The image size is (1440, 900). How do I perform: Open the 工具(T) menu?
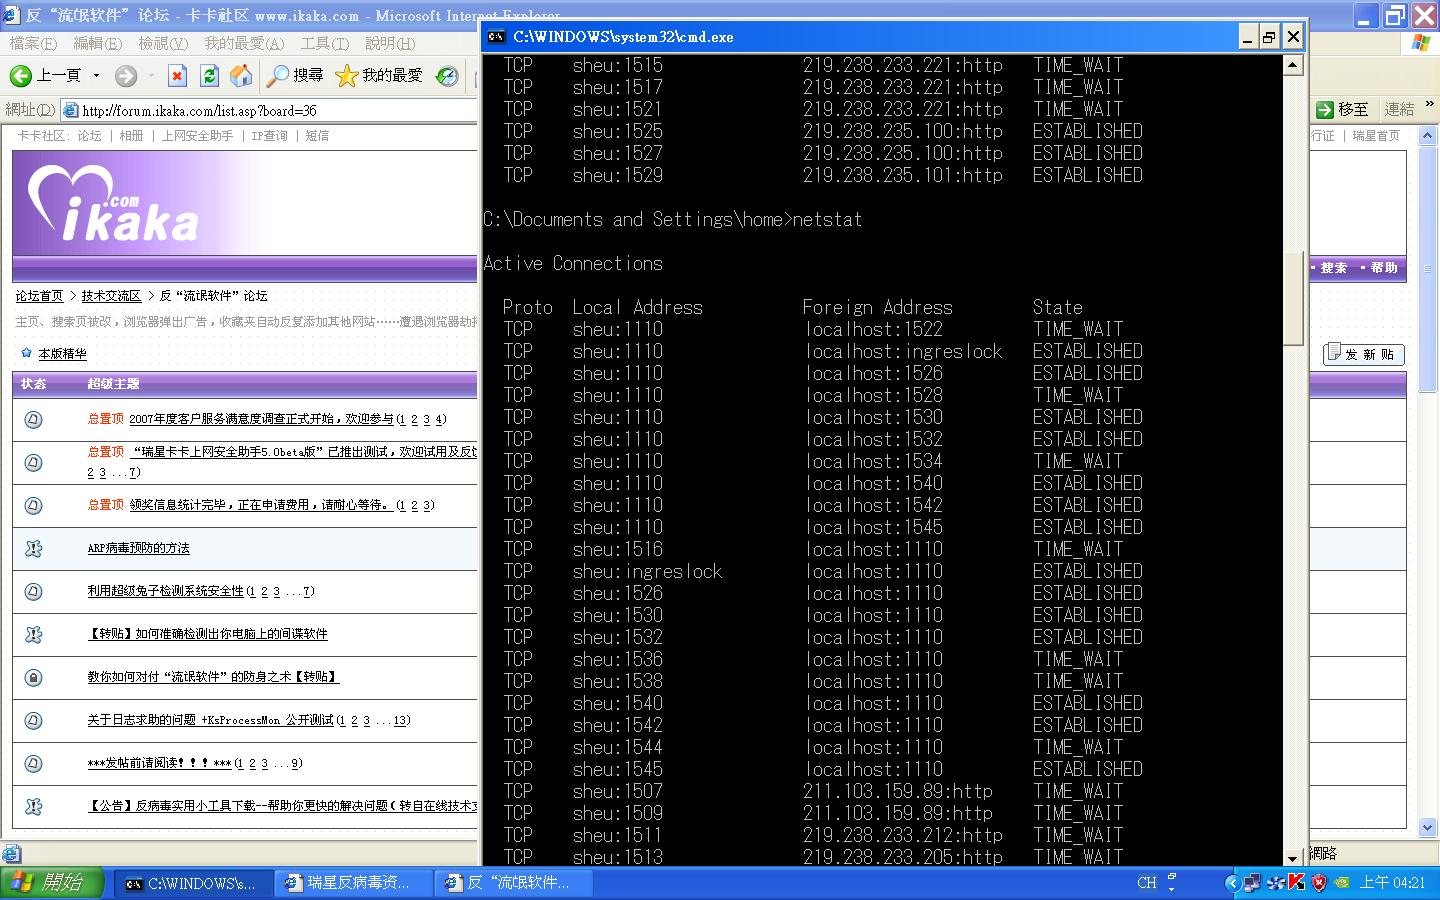coord(324,44)
